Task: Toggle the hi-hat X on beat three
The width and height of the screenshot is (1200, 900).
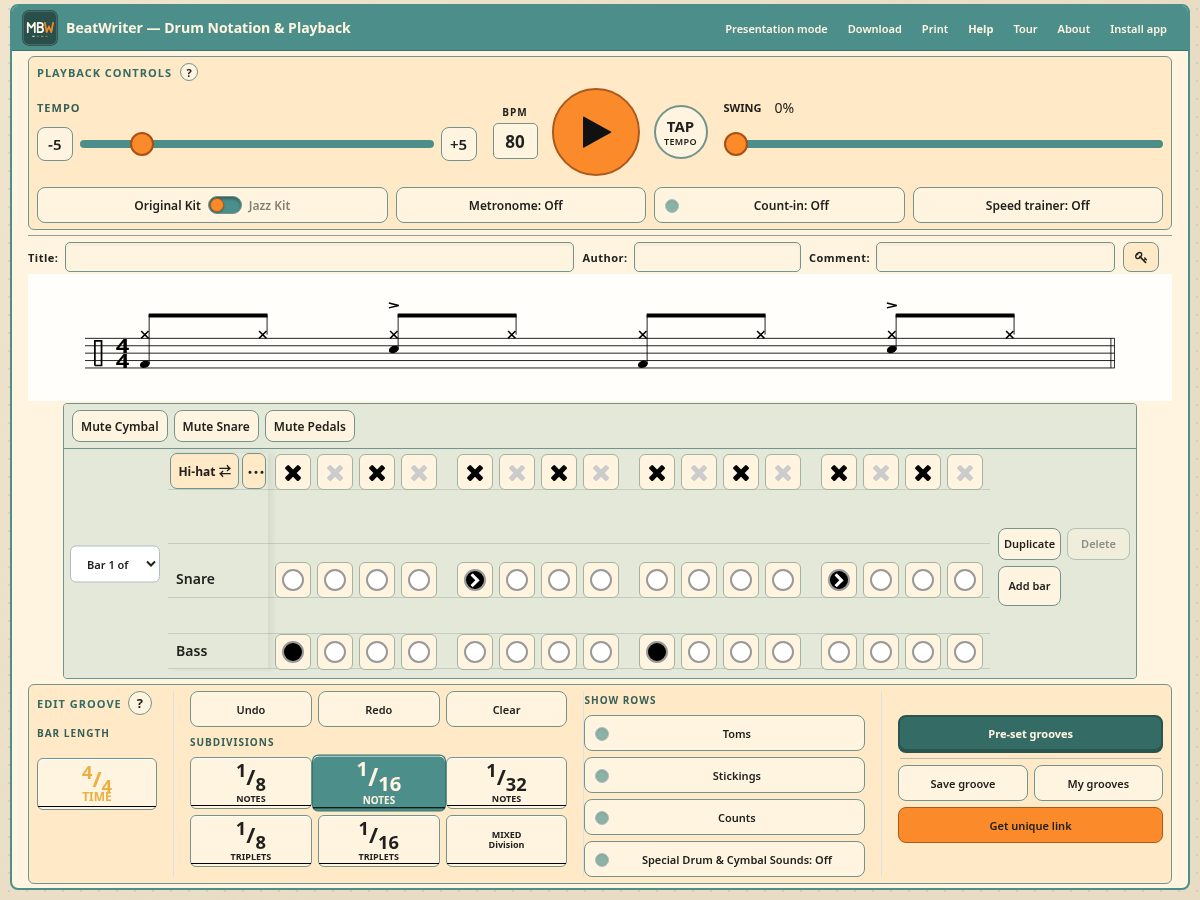Action: coord(657,472)
